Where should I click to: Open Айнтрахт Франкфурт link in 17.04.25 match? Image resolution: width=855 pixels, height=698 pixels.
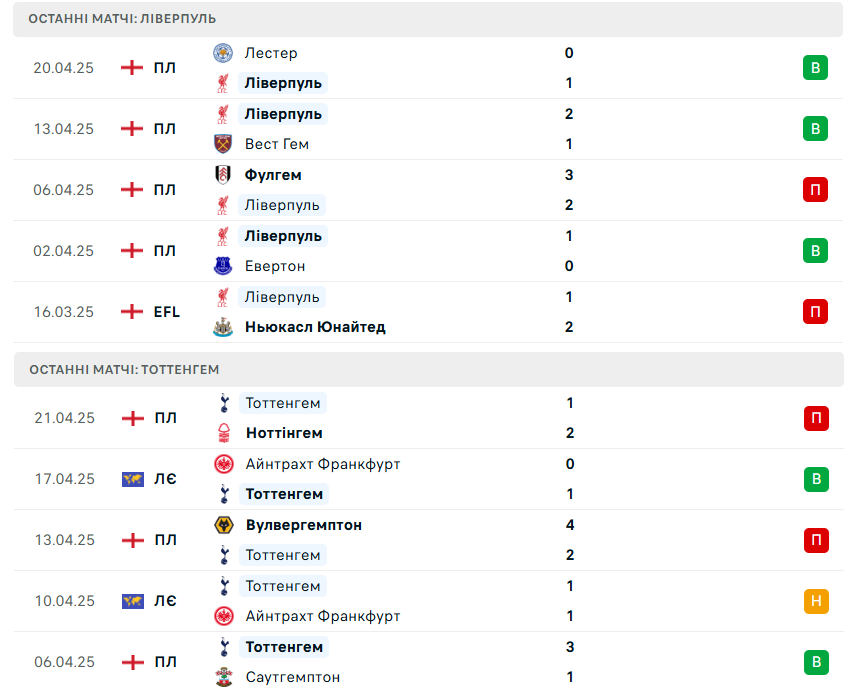(323, 464)
